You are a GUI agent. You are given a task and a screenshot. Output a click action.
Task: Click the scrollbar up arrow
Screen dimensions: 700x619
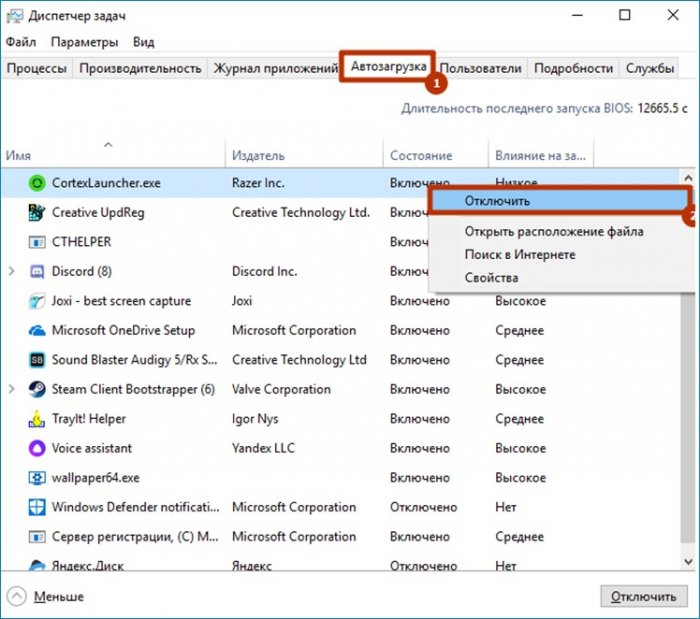point(688,178)
